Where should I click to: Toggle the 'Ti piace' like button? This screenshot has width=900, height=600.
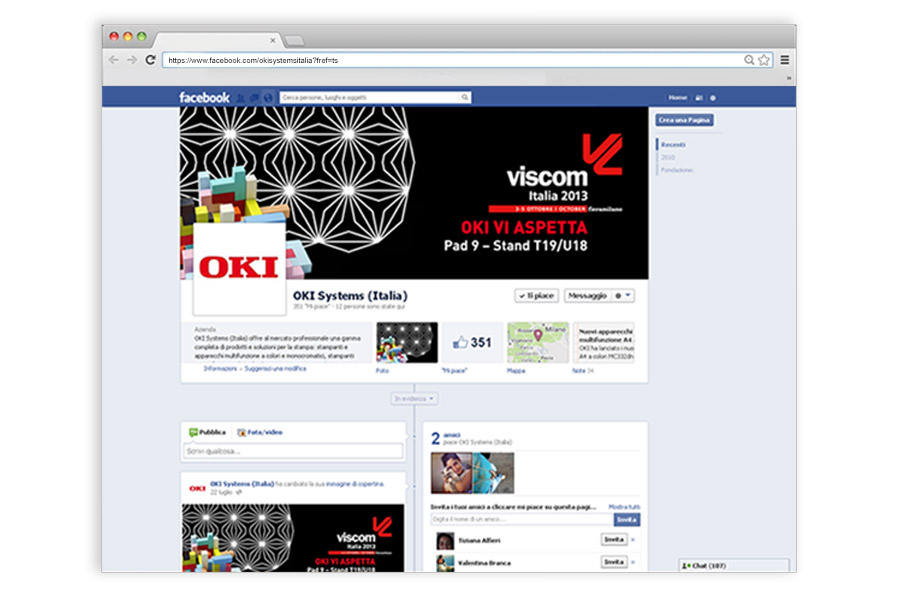[x=537, y=296]
